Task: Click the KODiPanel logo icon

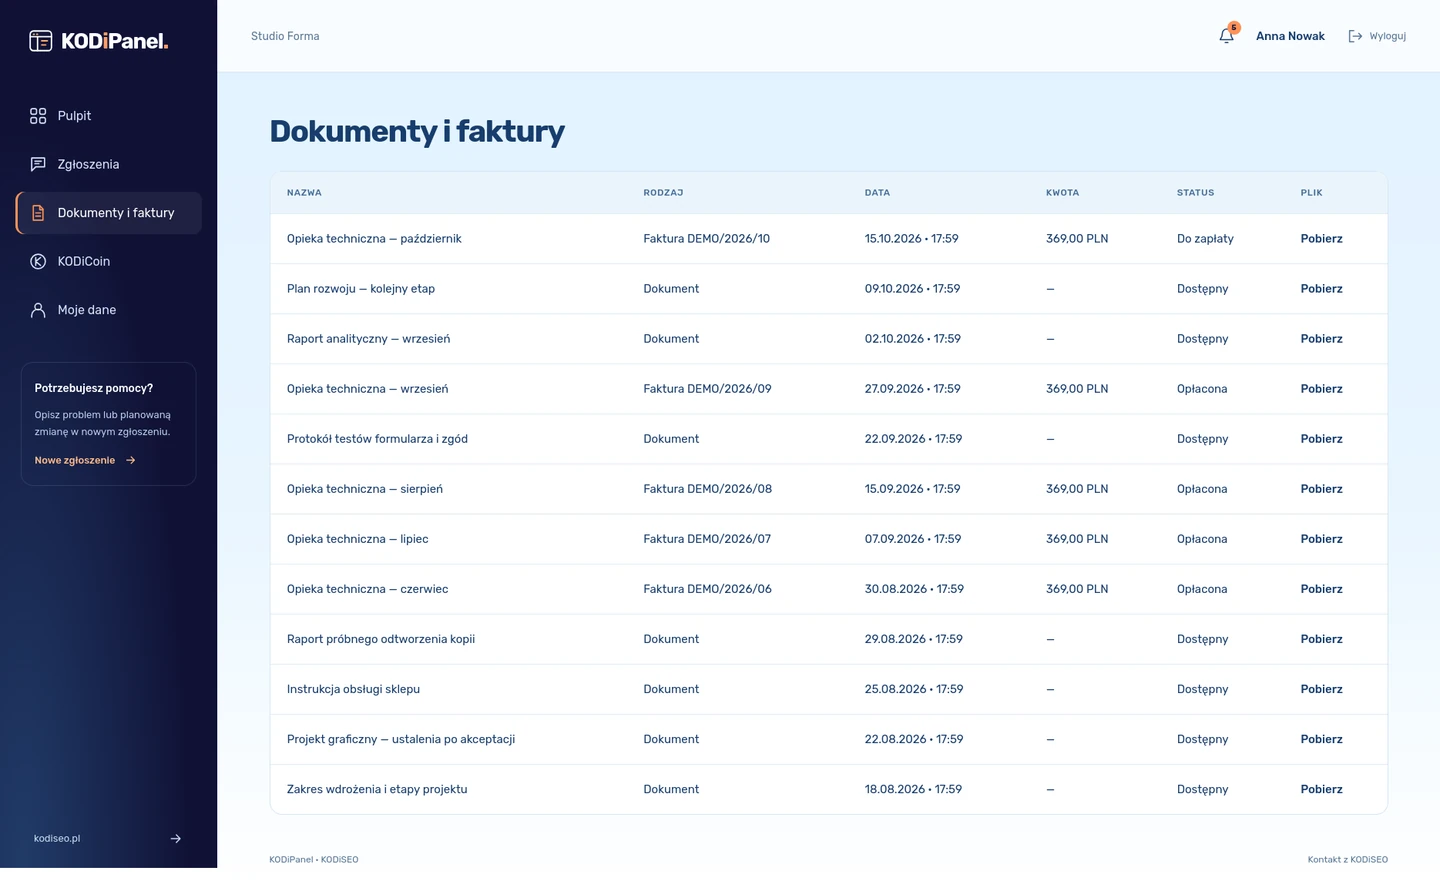Action: tap(41, 41)
